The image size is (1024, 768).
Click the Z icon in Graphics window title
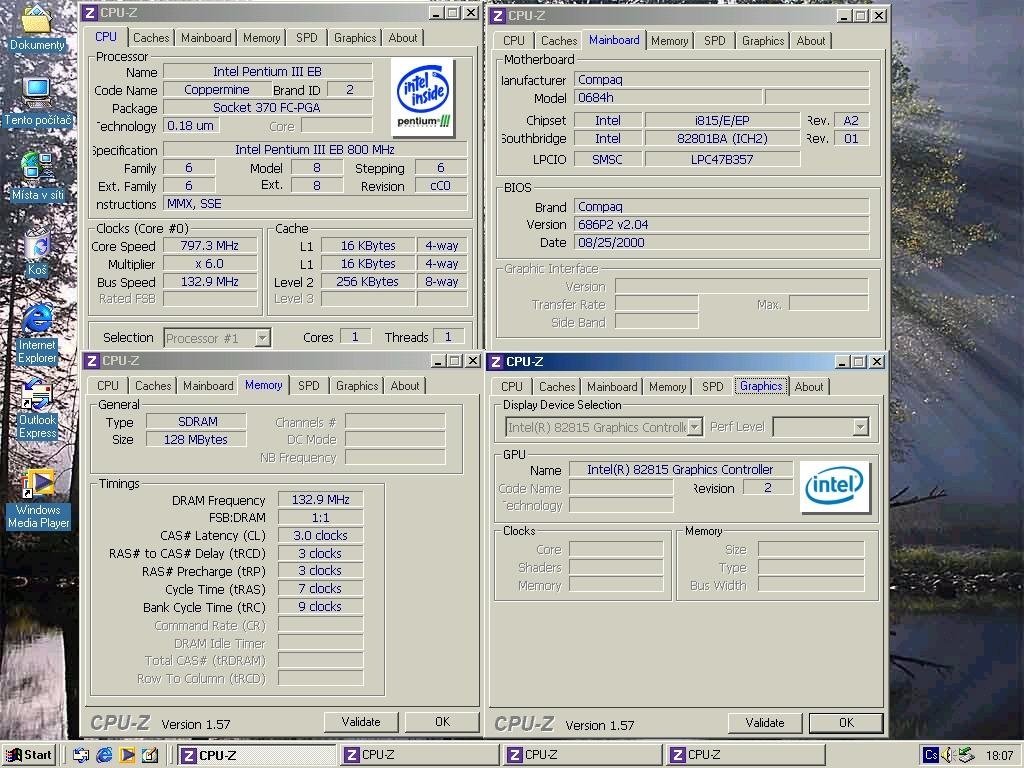pyautogui.click(x=496, y=362)
